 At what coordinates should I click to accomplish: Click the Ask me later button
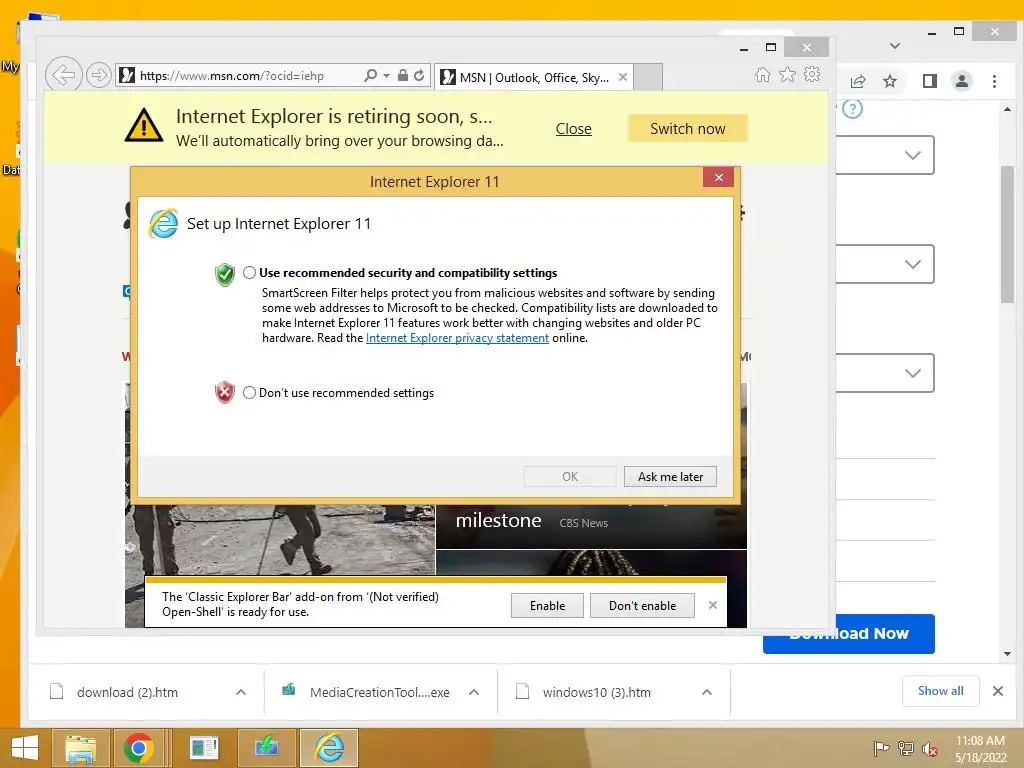pyautogui.click(x=670, y=477)
